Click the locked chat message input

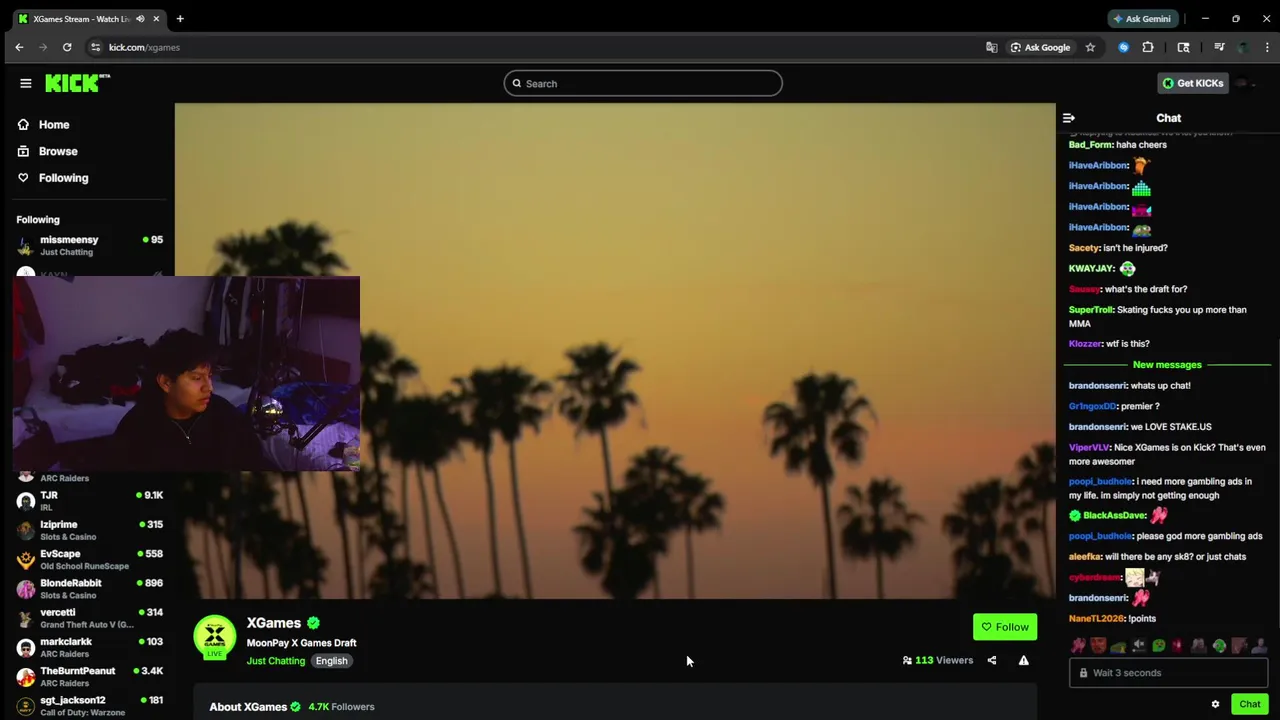(x=1168, y=673)
